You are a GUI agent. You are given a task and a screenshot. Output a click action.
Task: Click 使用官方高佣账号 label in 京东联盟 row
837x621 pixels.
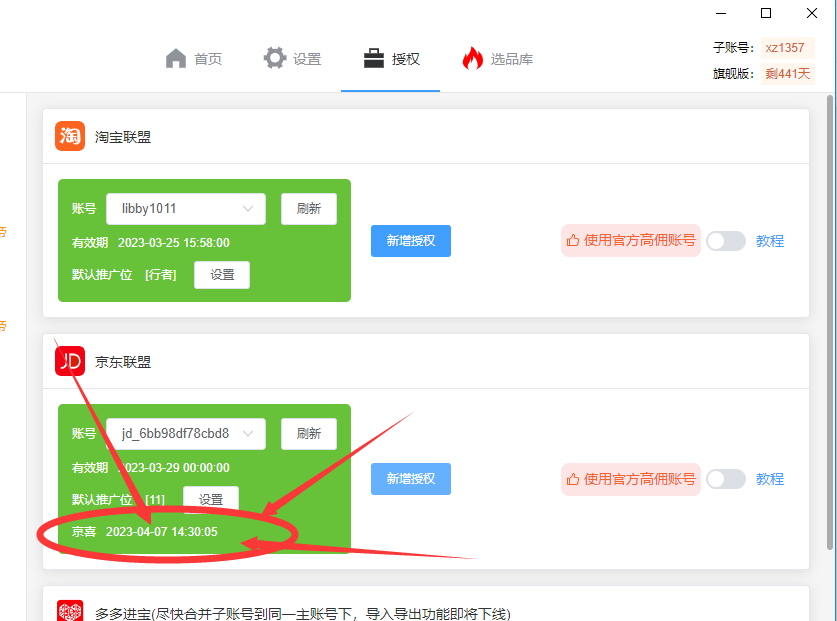tap(639, 479)
